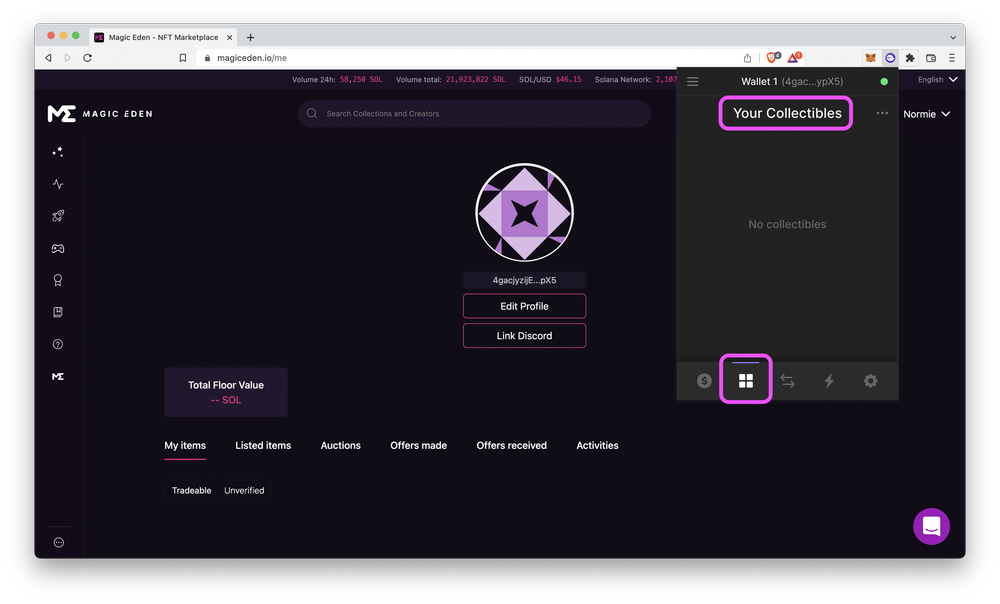Screen dimensions: 1000x604
Task: Switch to the My items tab
Action: click(x=185, y=445)
